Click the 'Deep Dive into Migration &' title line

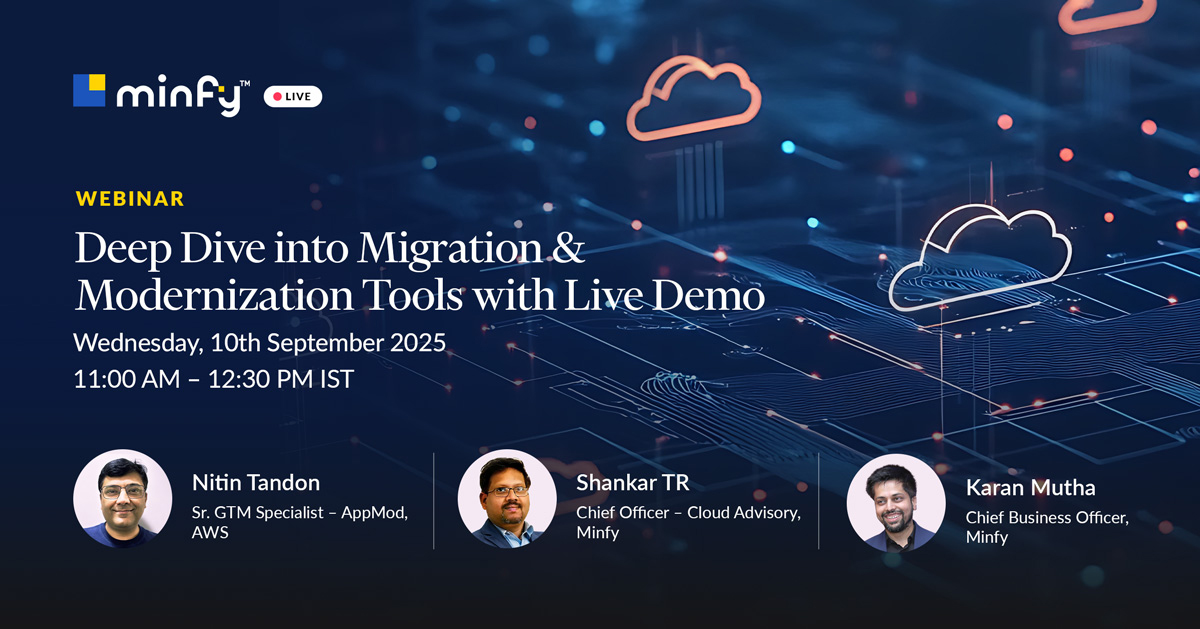tap(329, 247)
